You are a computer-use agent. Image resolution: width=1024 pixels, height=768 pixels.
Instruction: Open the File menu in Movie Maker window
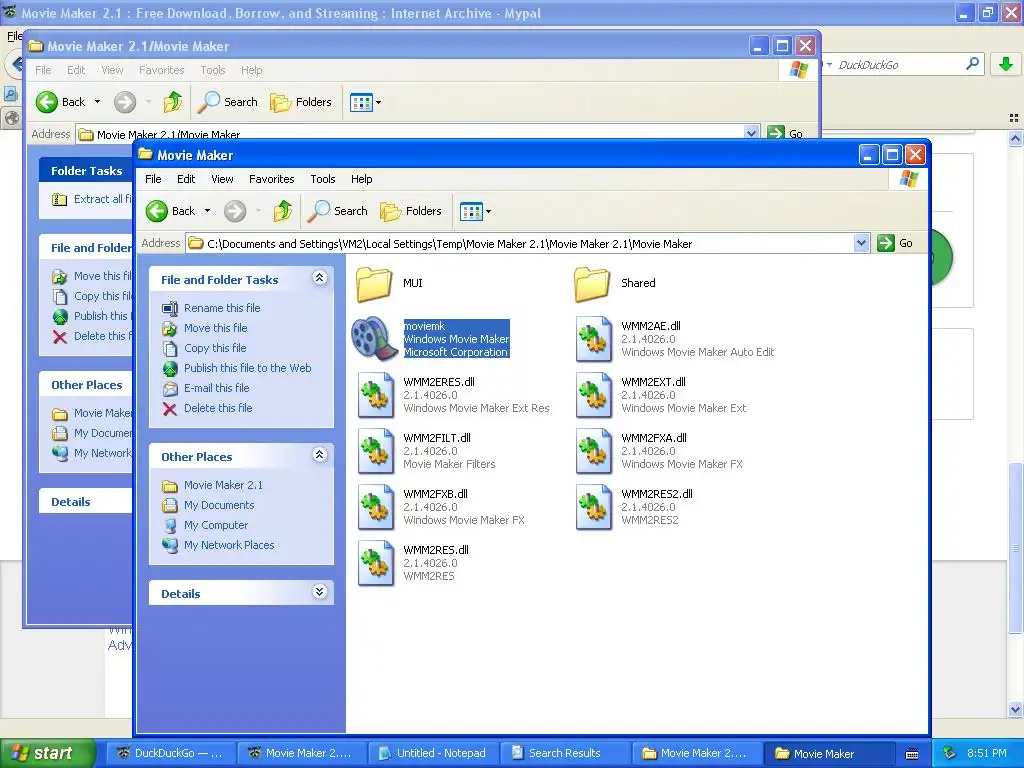click(x=153, y=179)
